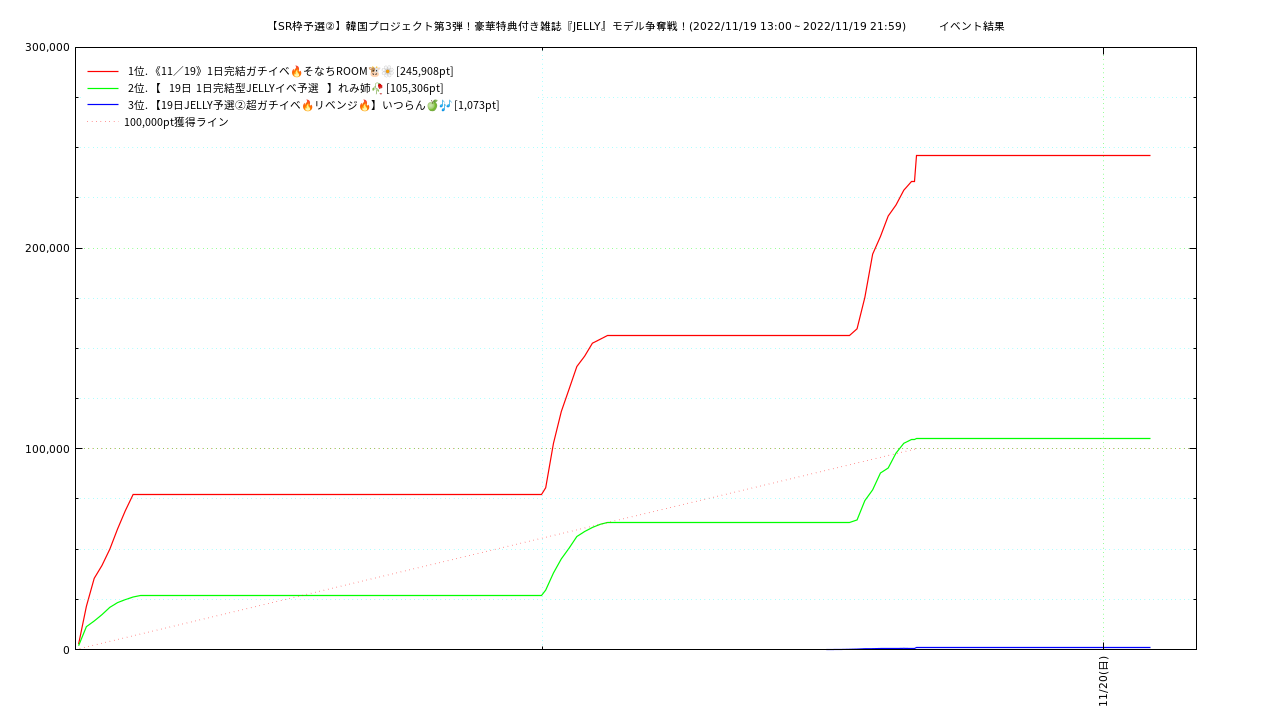Click the wilted rose emoji after れみ姉
This screenshot has width=1280, height=720.
click(377, 88)
